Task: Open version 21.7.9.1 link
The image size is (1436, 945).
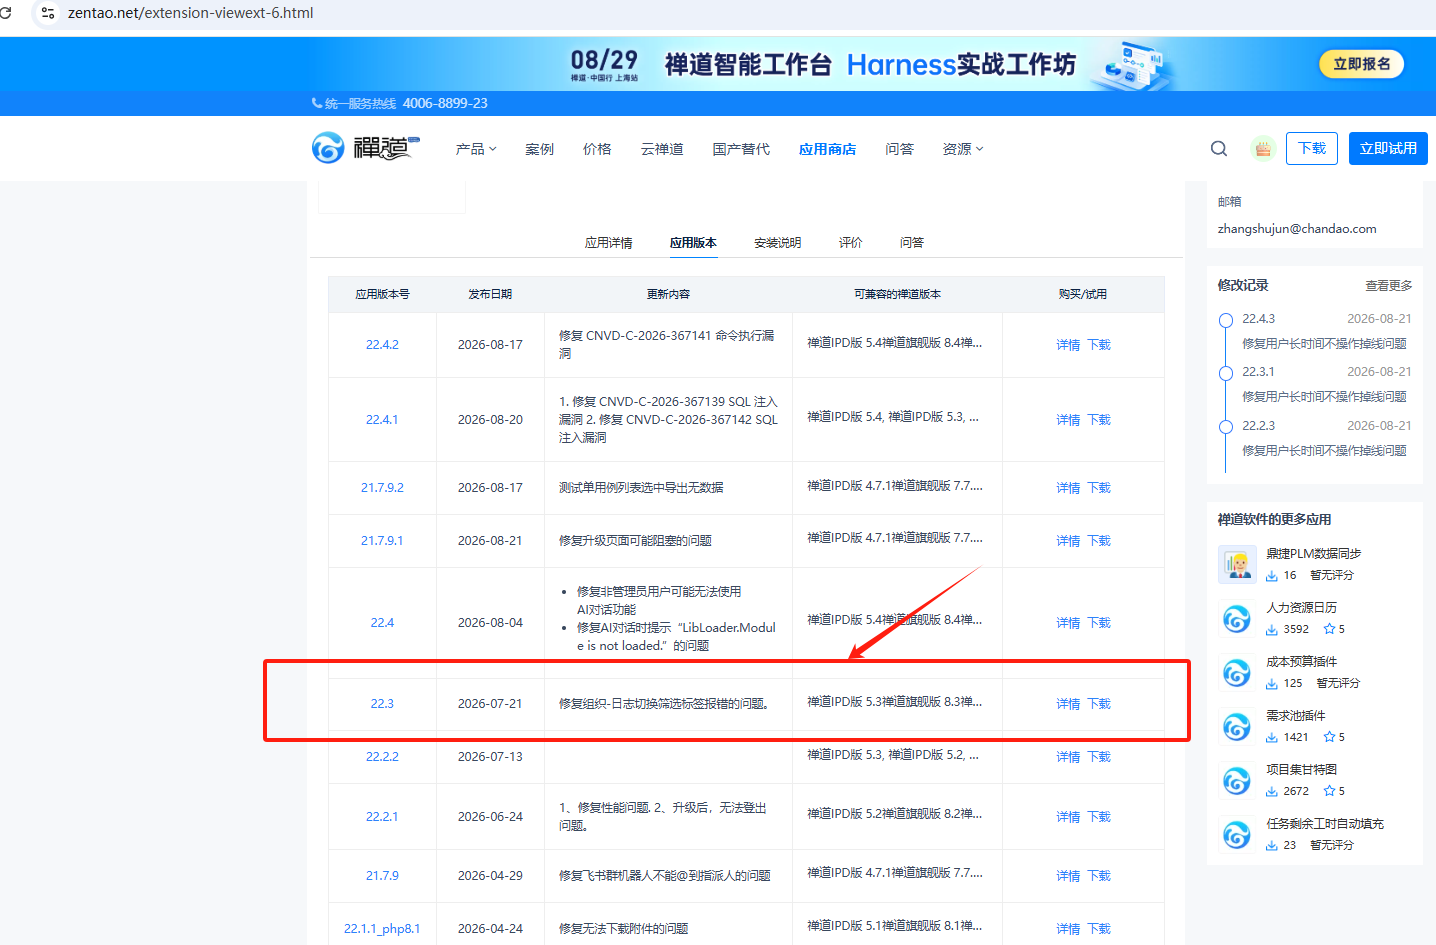Action: point(382,541)
